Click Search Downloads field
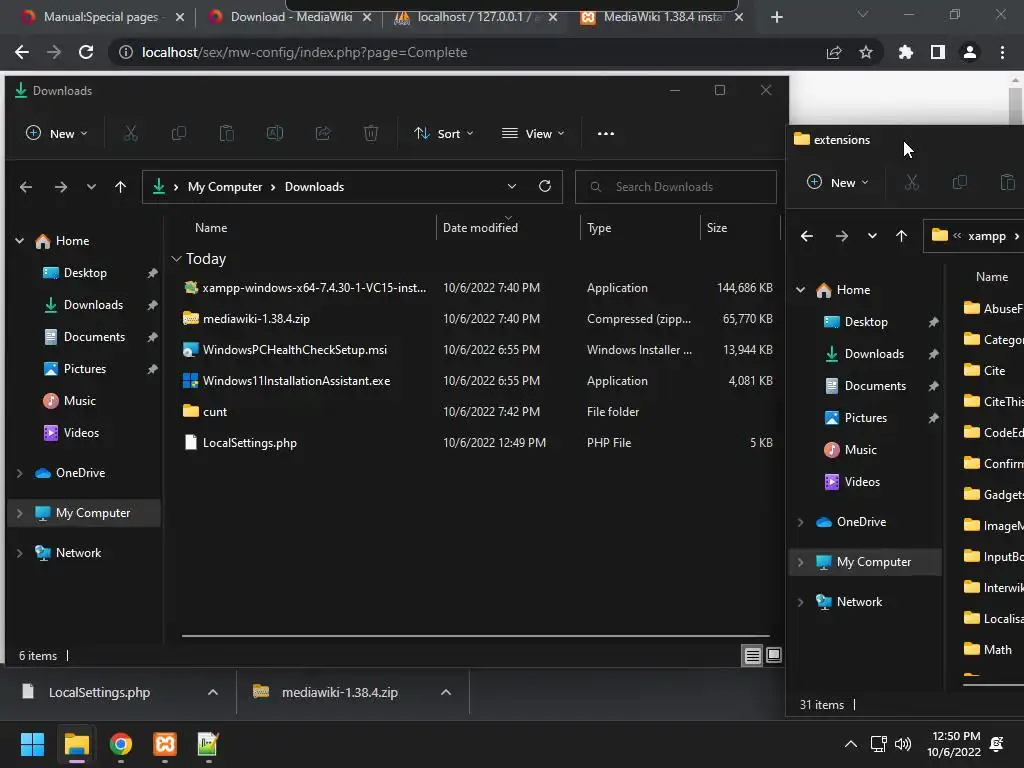The width and height of the screenshot is (1024, 768). coord(676,187)
